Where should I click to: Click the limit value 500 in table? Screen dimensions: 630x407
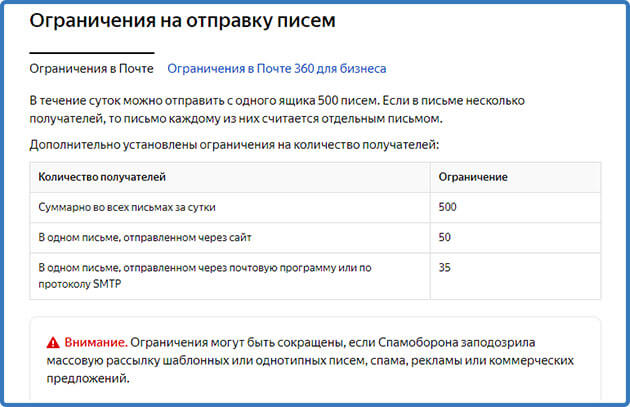[447, 207]
